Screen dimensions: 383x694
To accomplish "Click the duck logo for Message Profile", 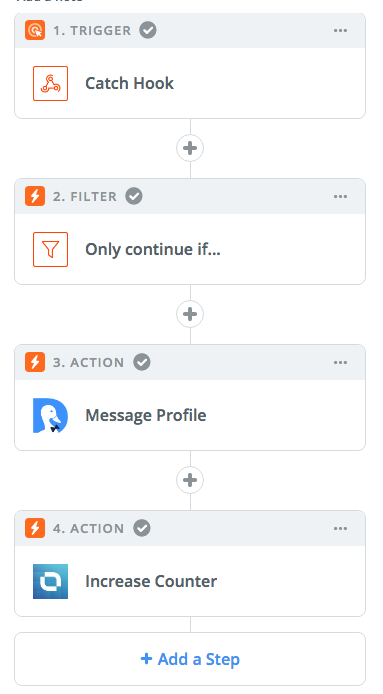I will click(x=50, y=416).
